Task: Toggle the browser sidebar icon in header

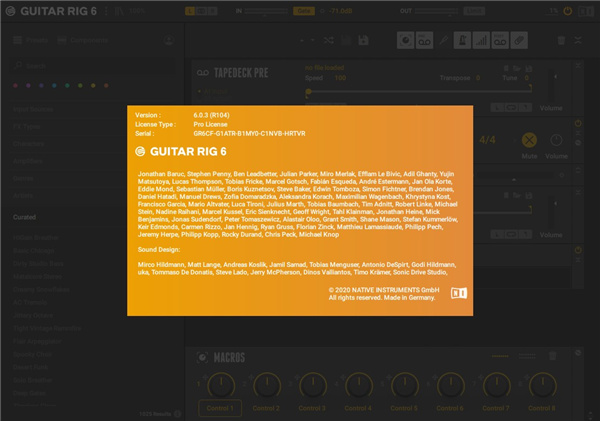Action: (119, 11)
